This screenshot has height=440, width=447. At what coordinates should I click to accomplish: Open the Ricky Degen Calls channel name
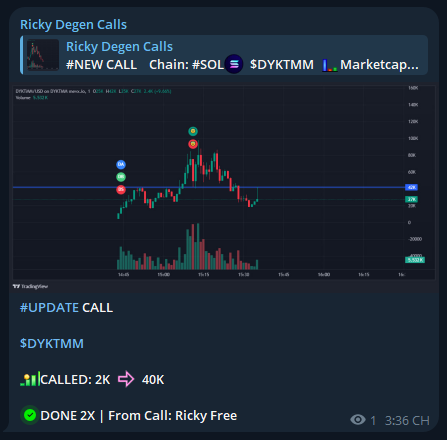tap(73, 25)
